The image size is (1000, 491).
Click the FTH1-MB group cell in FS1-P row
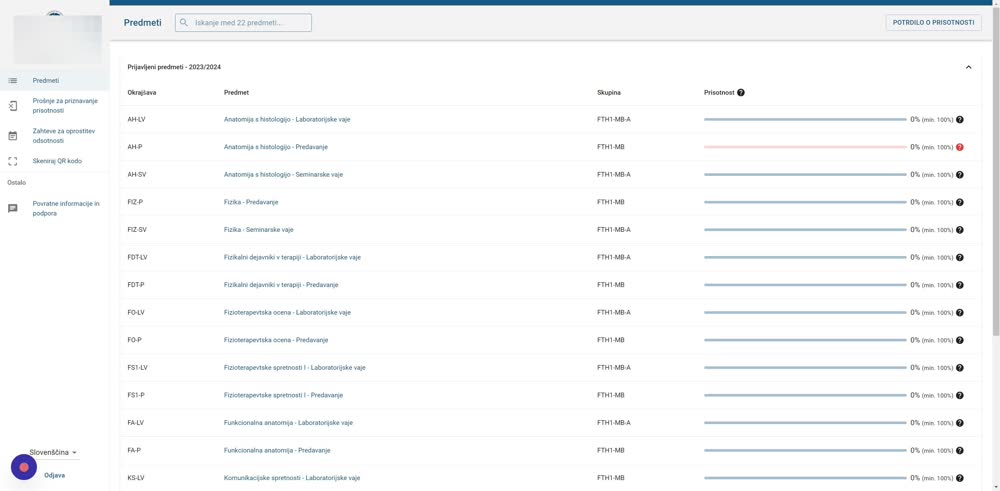610,395
